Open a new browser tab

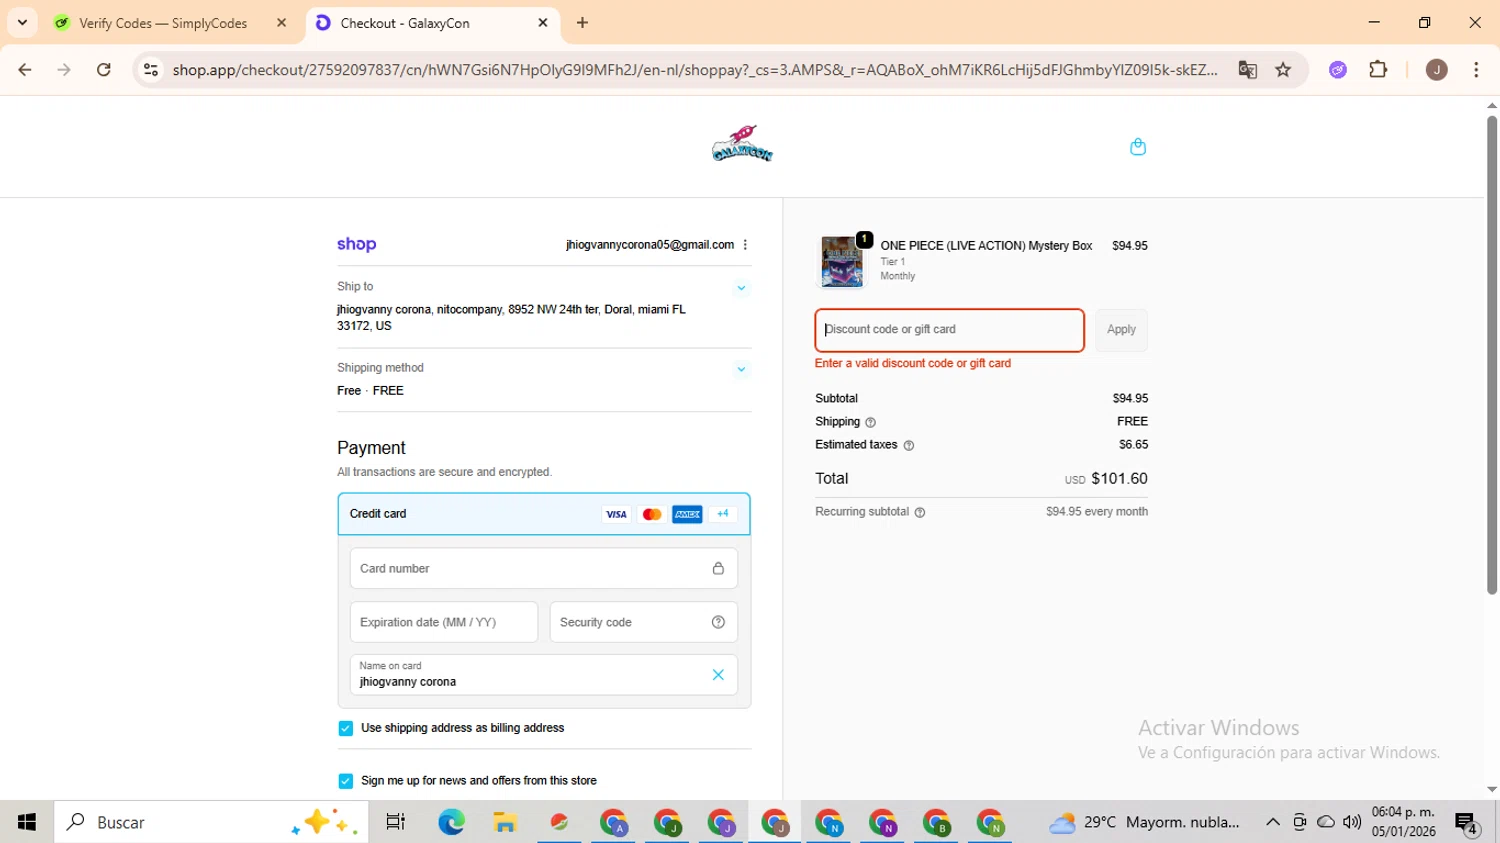583,22
